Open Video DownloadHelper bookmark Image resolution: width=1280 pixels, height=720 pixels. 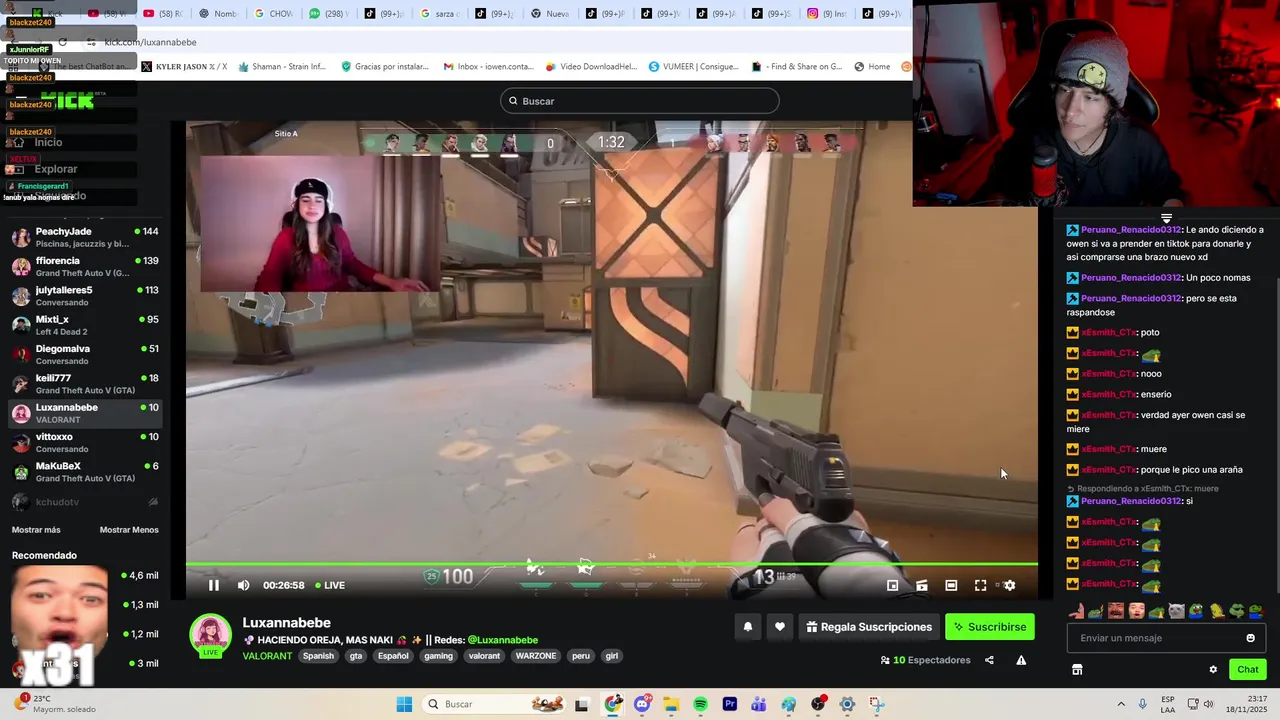pos(591,67)
